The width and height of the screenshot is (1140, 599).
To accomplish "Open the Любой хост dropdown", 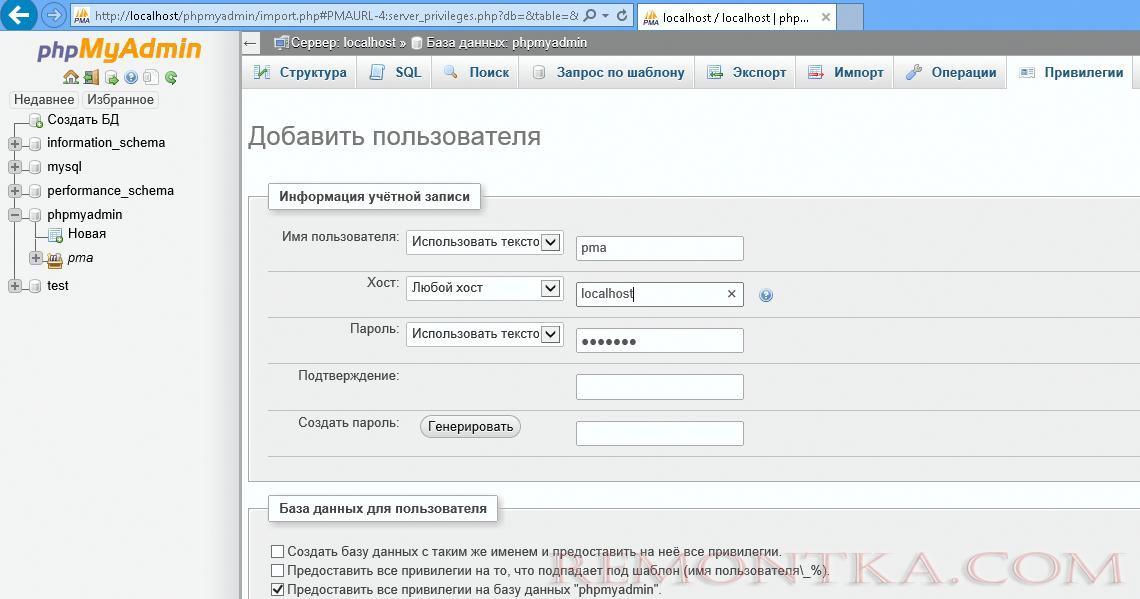I will pyautogui.click(x=484, y=288).
